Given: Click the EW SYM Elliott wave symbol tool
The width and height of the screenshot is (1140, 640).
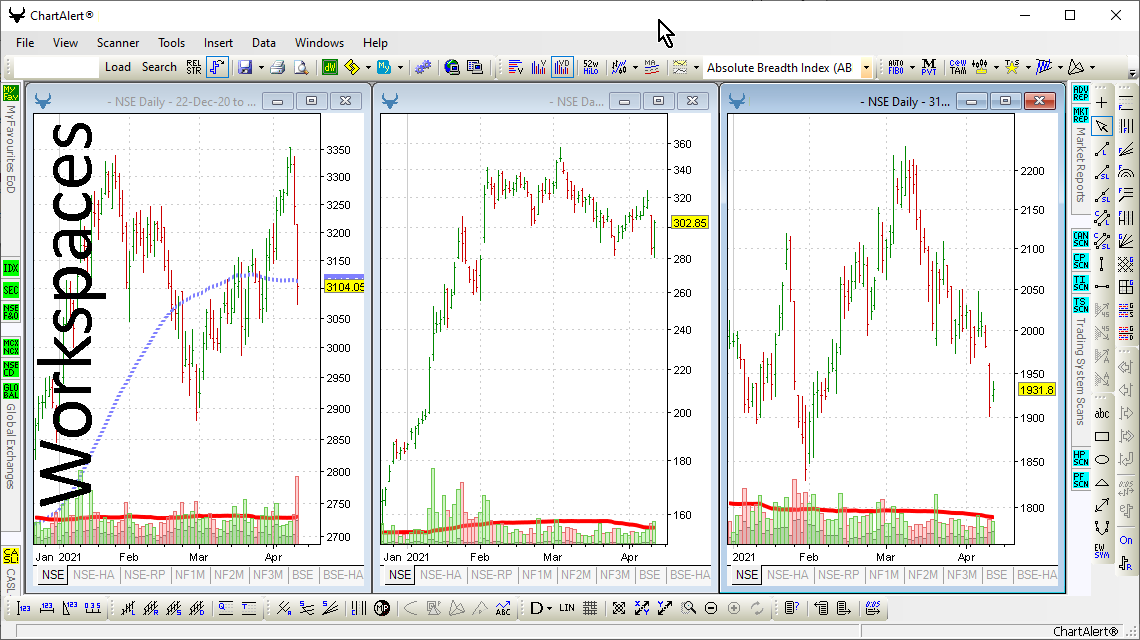Looking at the screenshot, I should 1102,551.
